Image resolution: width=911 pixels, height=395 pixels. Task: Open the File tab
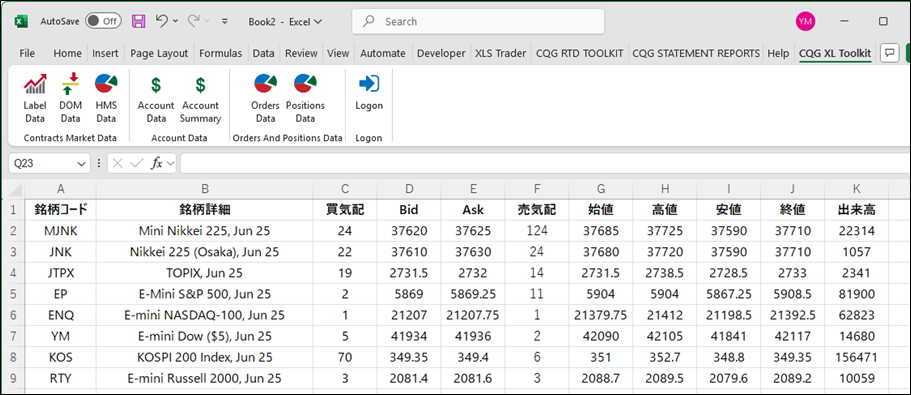[27, 53]
